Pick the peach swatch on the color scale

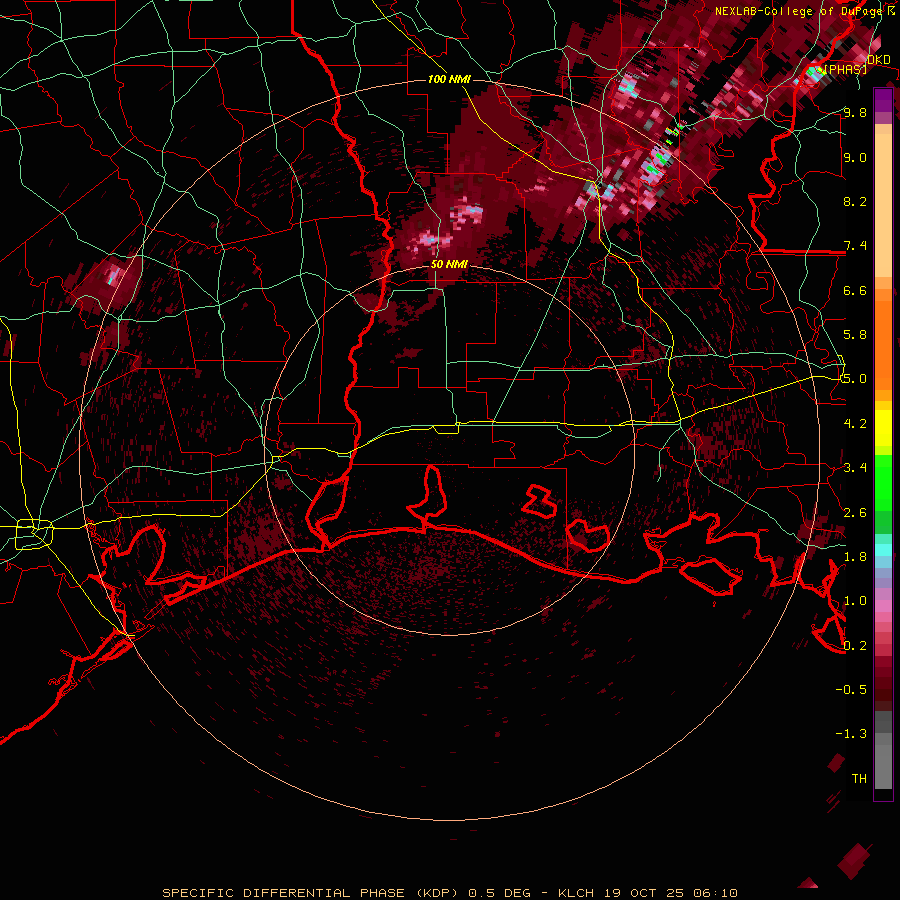coord(883,205)
